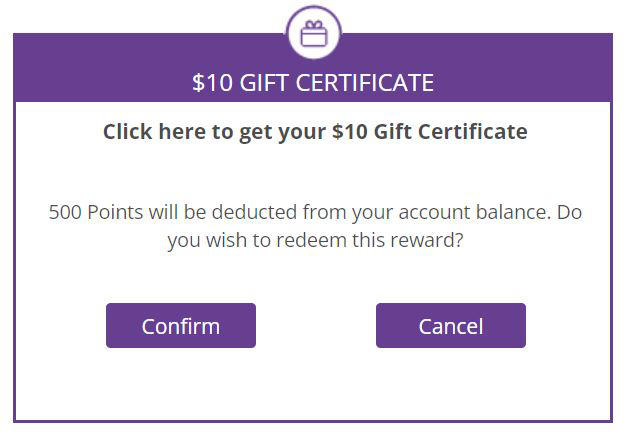Click the purple header banner
Image resolution: width=636 pixels, height=442 pixels.
pos(313,68)
